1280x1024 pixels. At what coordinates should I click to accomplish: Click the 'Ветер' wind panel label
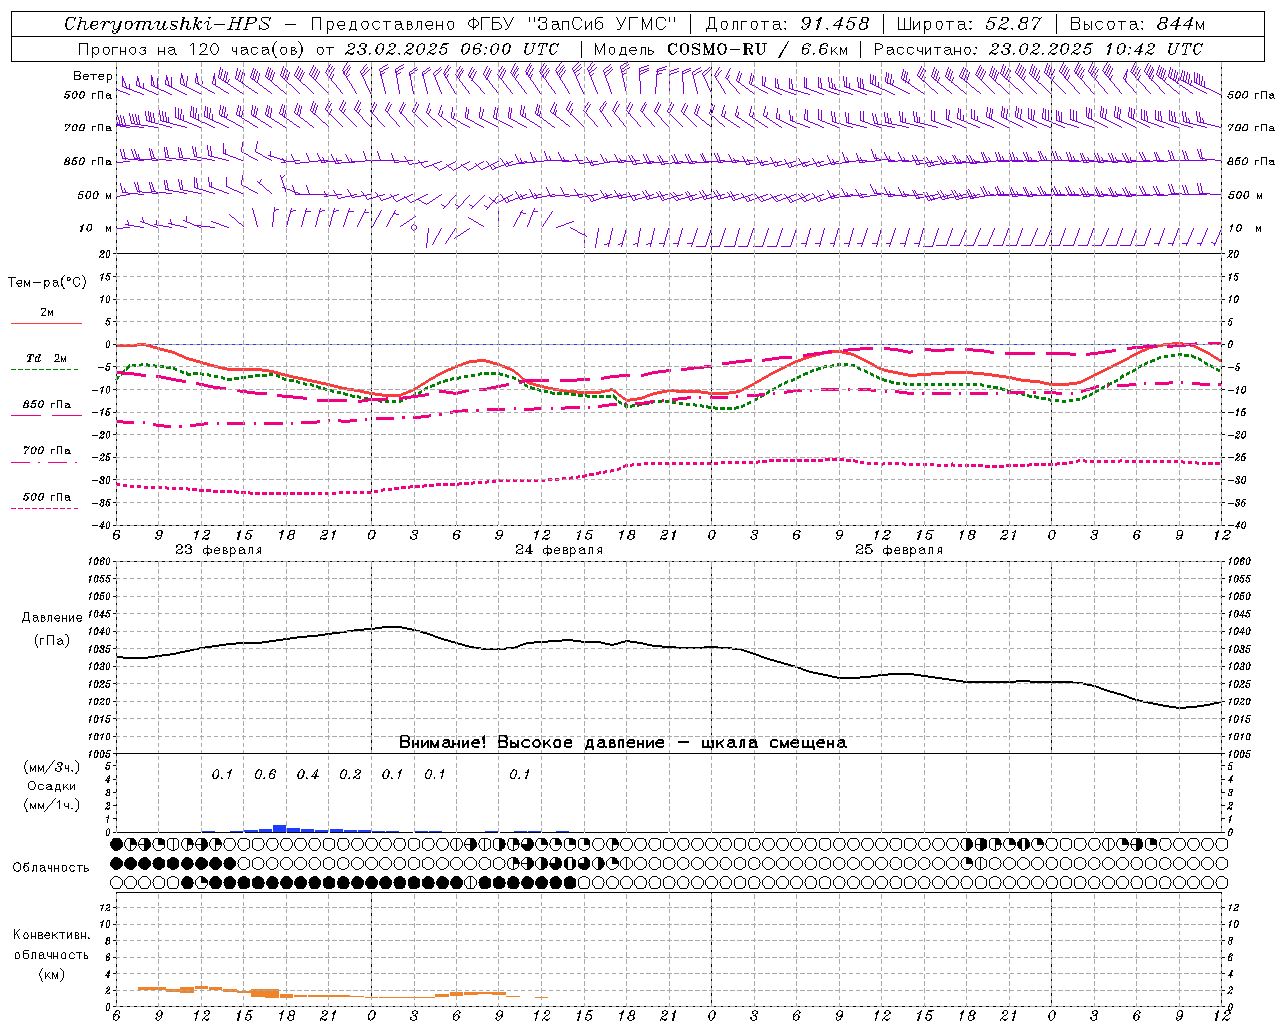click(92, 76)
